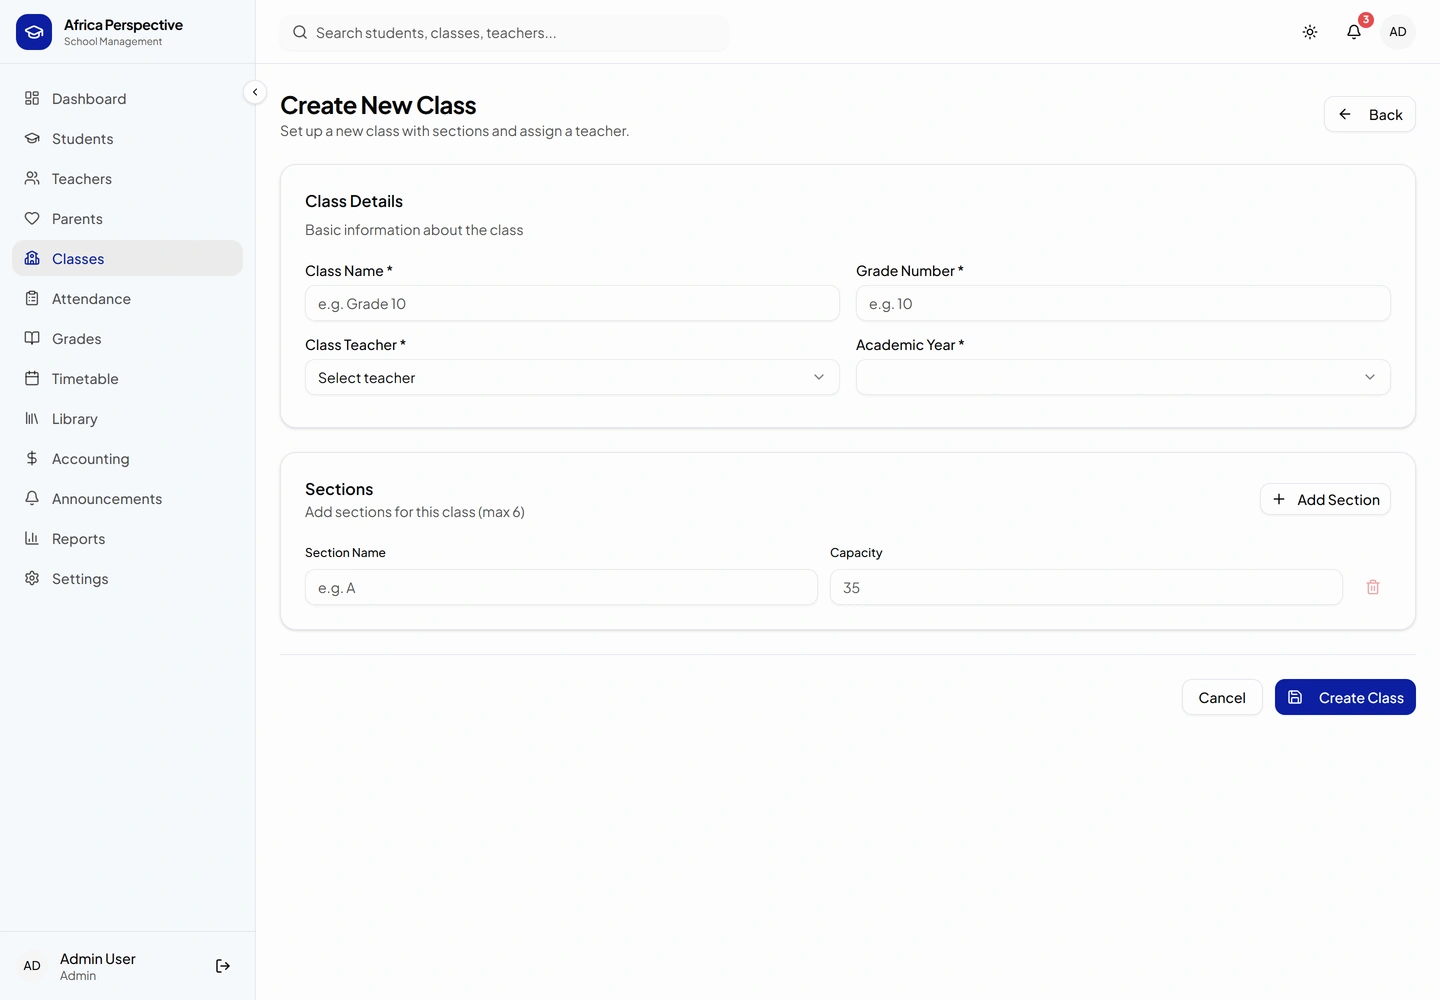Image resolution: width=1440 pixels, height=1000 pixels.
Task: Open the Teachers section
Action: [x=127, y=178]
